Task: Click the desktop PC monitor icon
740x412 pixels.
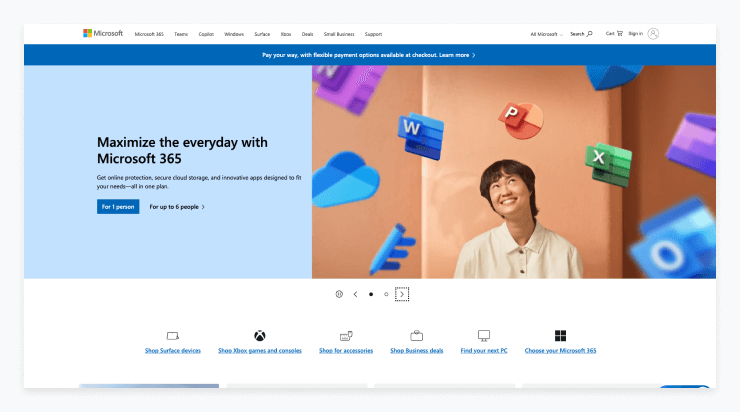Action: pyautogui.click(x=484, y=336)
